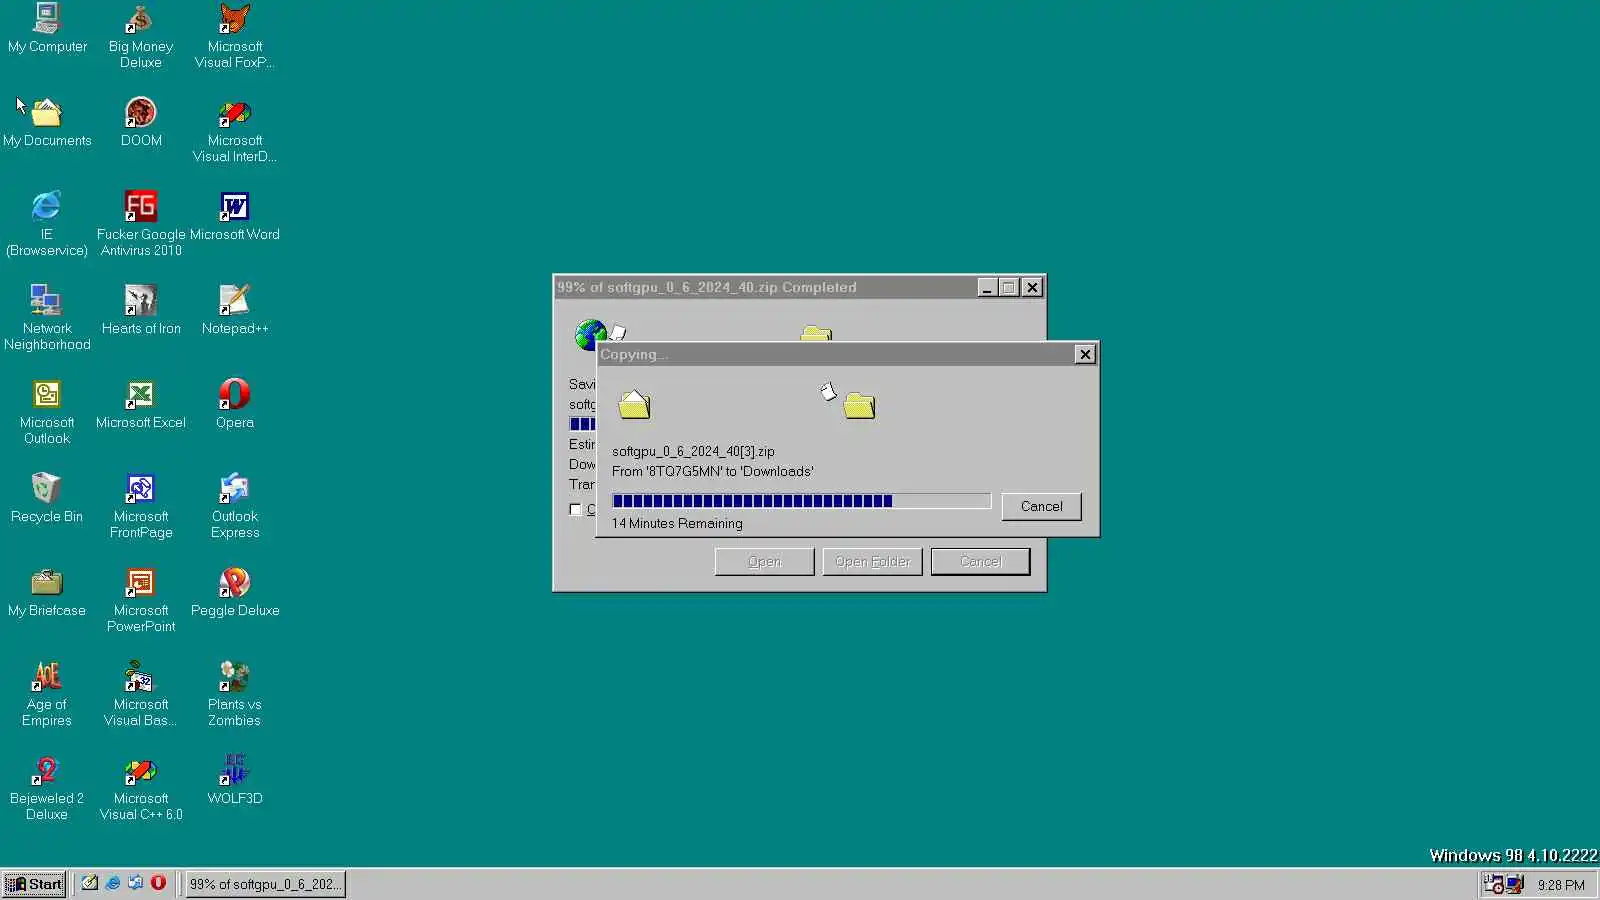Click the copying progress bar
This screenshot has height=900, width=1600.
801,501
